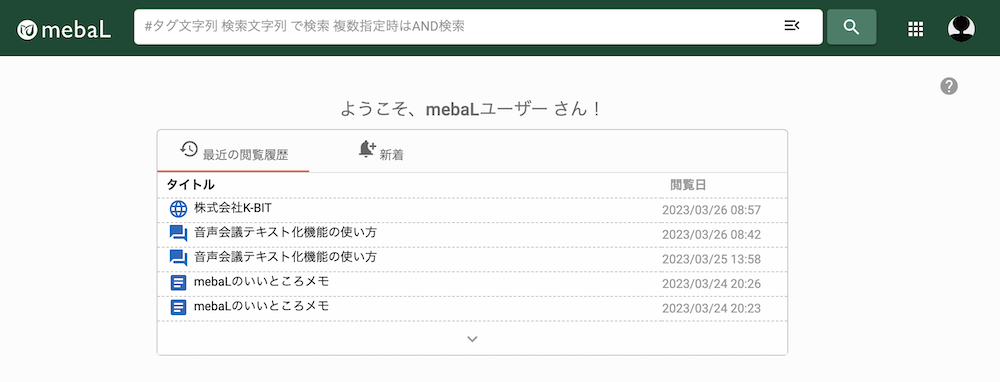
Task: Open the search options filter icon
Action: [x=791, y=26]
